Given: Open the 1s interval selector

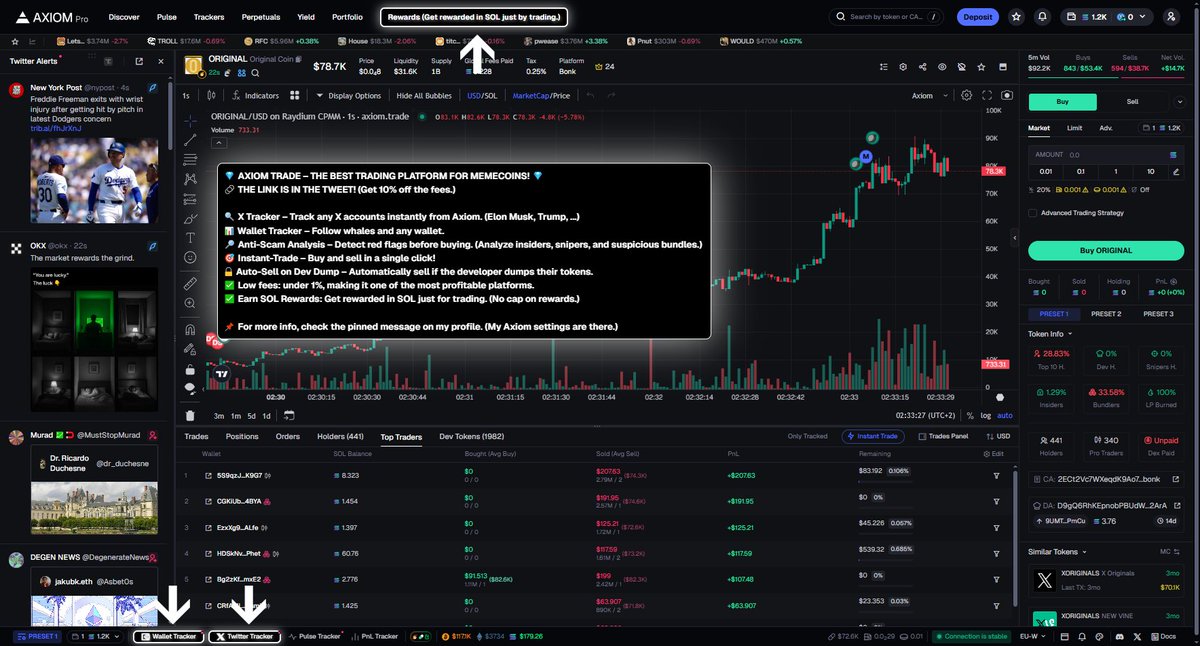Looking at the screenshot, I should click(x=186, y=96).
